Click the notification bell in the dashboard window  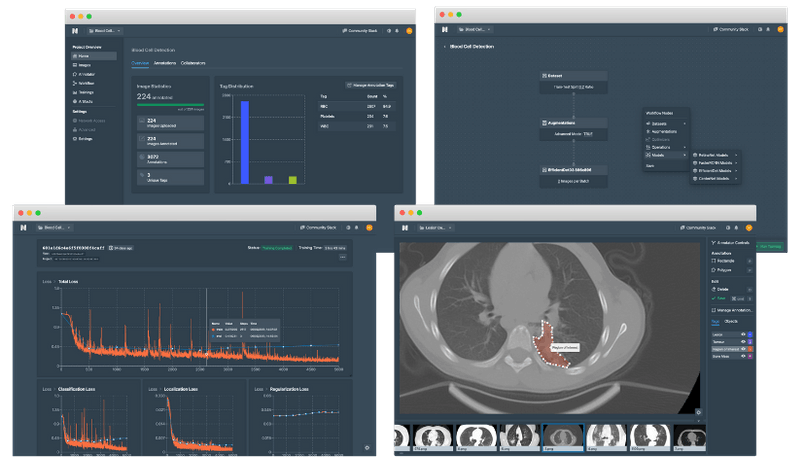pos(397,31)
